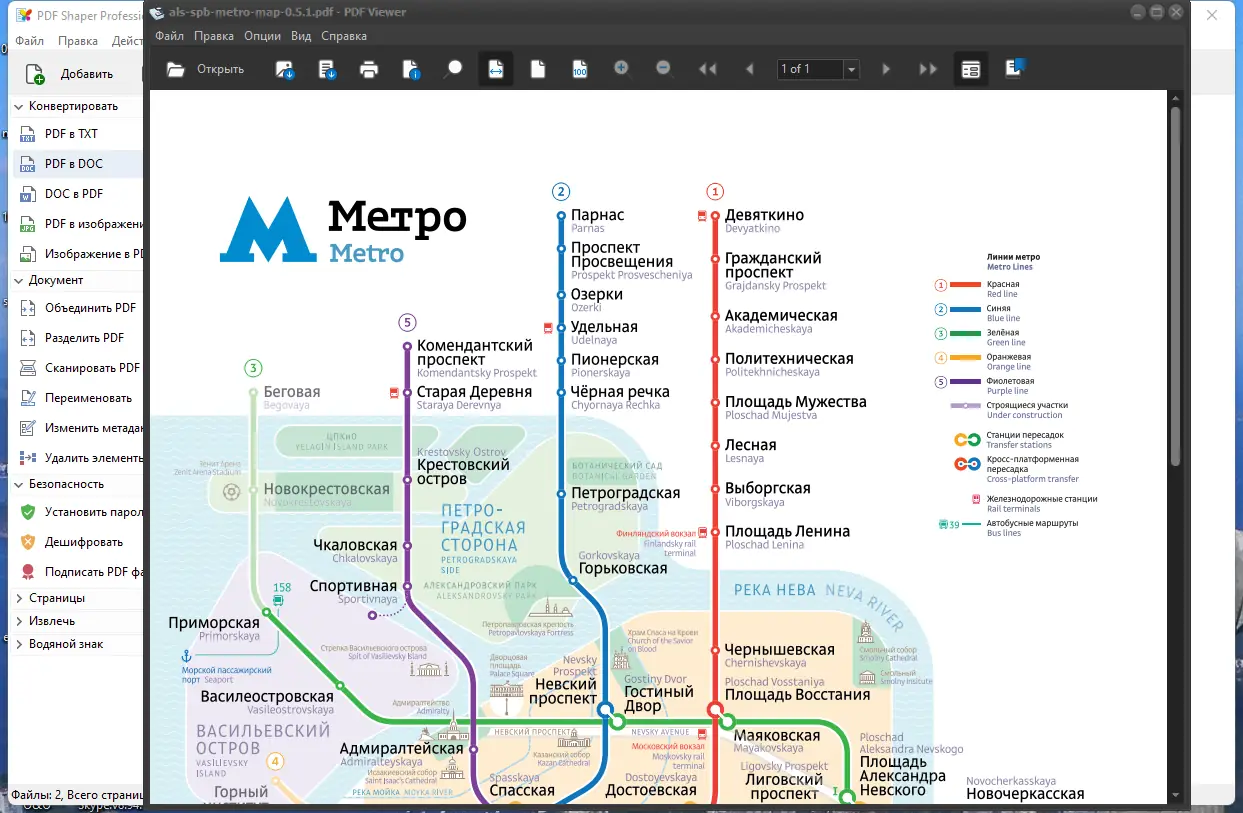Toggle the thumbnails side panel button

pos(970,69)
